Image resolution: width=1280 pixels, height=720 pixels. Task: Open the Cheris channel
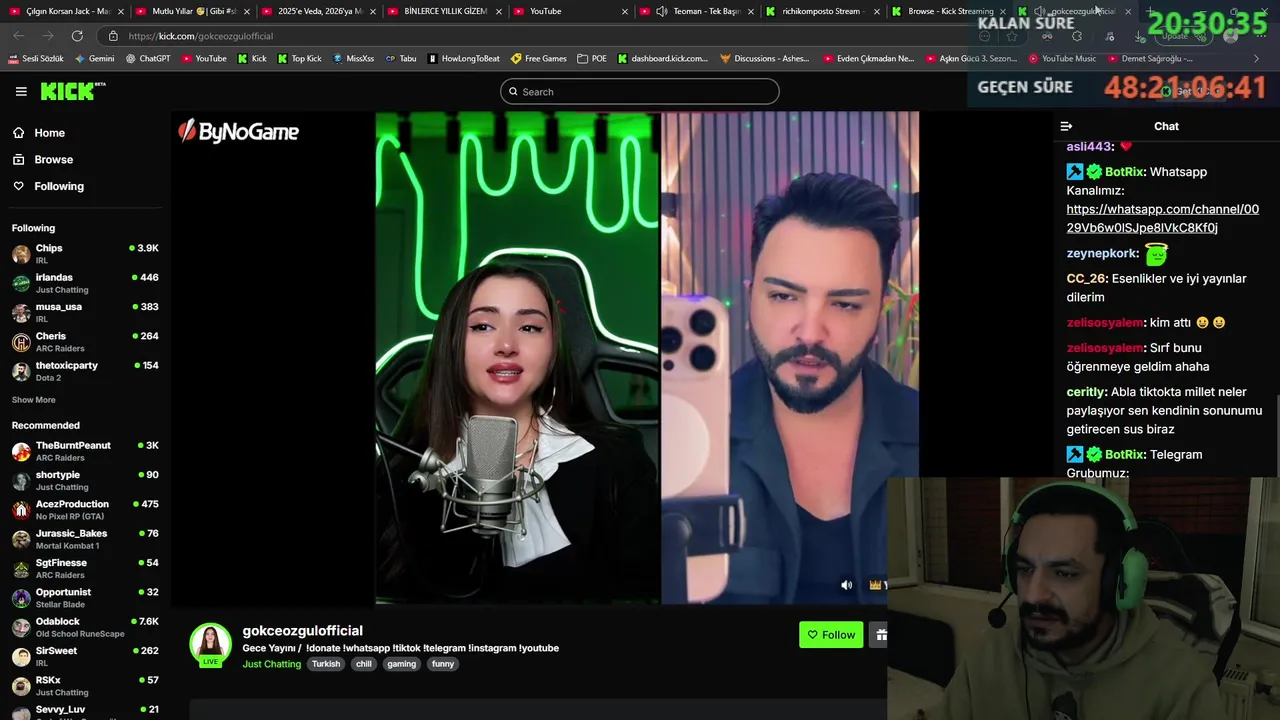(x=85, y=342)
